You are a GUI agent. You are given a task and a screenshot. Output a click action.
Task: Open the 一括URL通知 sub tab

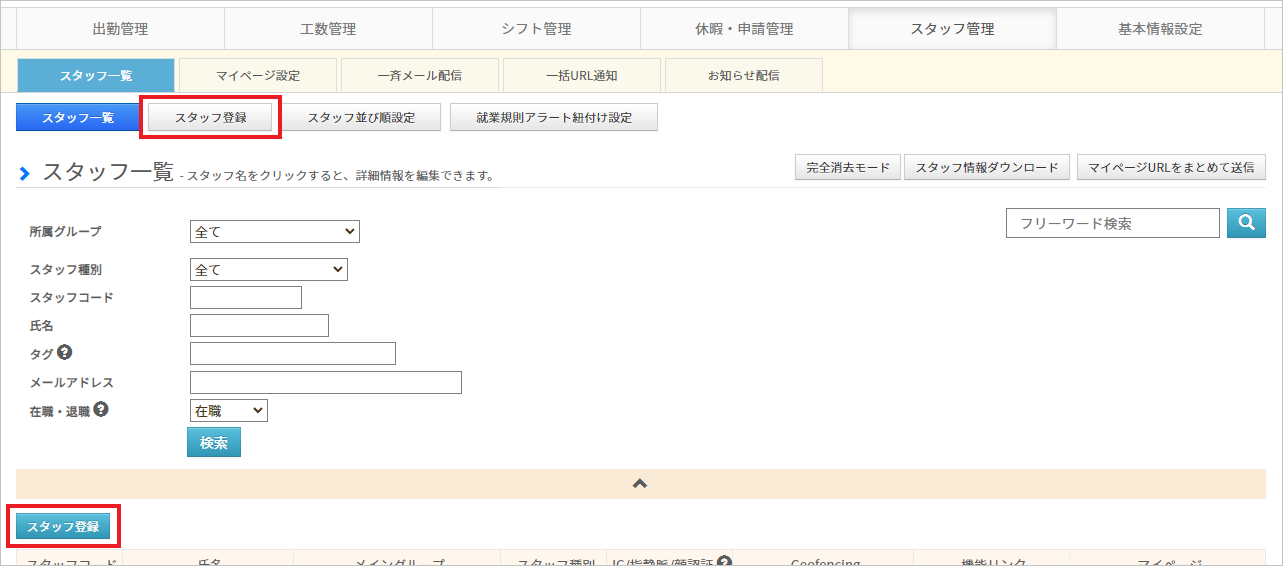tap(582, 75)
